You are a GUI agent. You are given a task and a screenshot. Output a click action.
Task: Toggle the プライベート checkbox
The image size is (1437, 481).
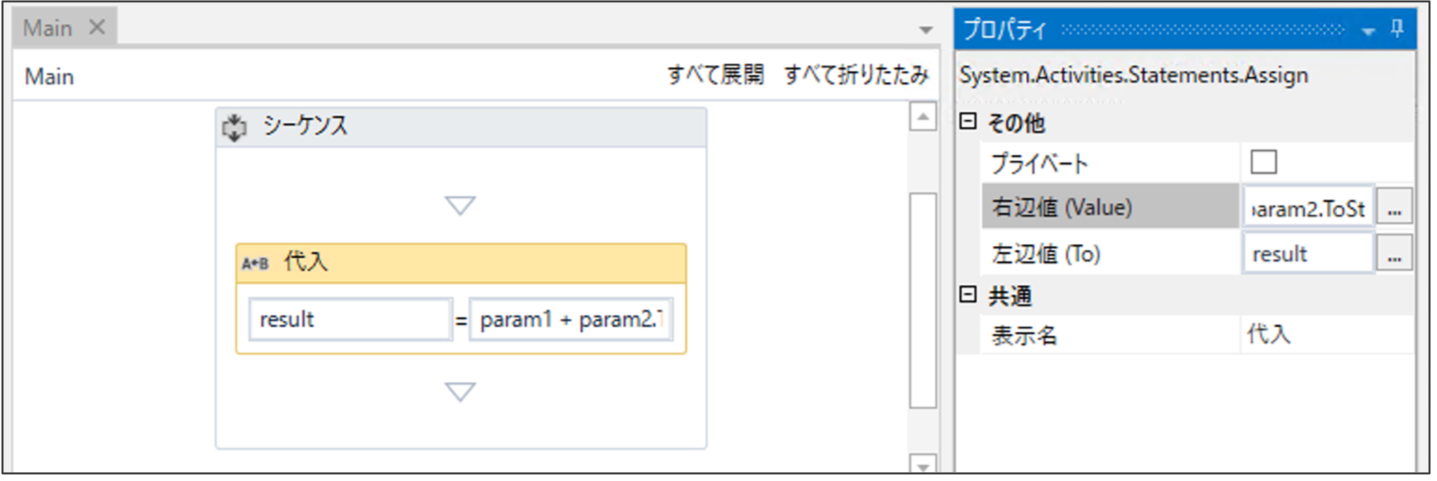[x=1263, y=162]
